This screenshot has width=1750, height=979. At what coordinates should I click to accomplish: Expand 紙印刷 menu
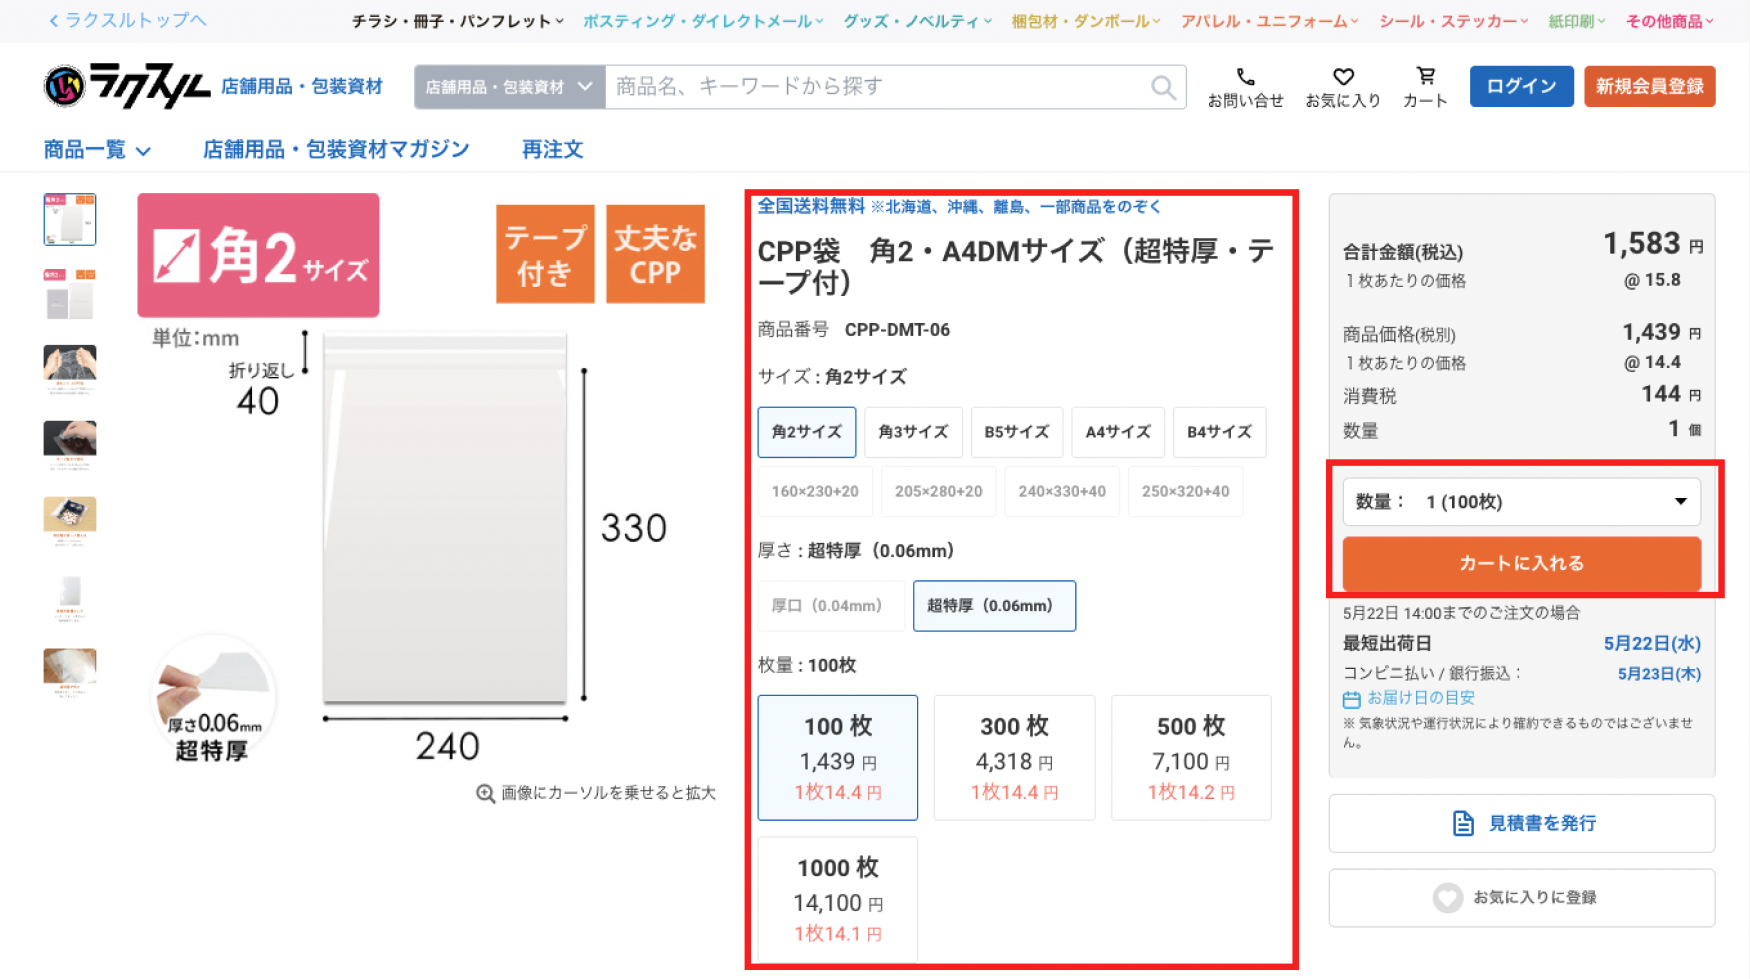[1577, 21]
